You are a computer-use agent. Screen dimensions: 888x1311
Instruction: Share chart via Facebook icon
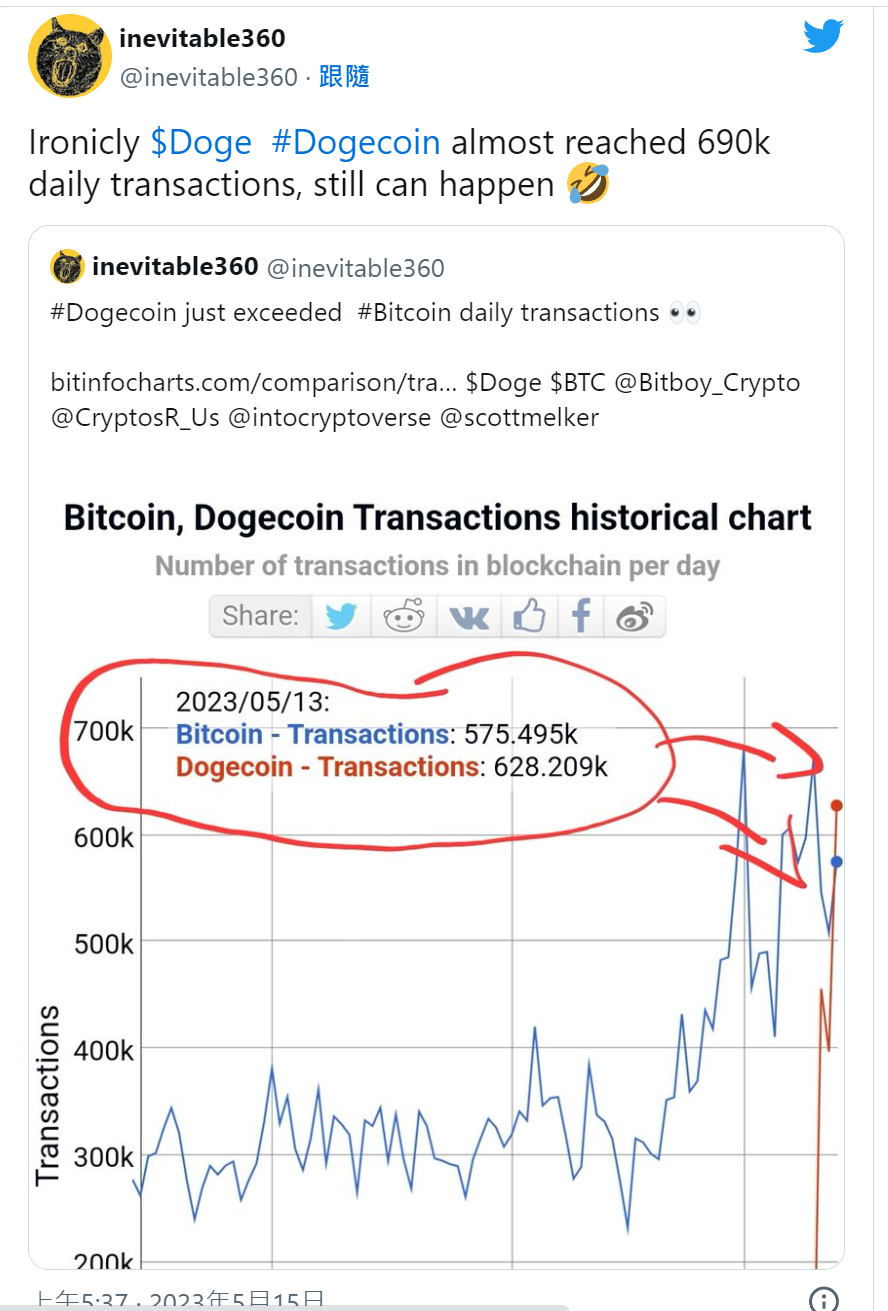coord(580,616)
